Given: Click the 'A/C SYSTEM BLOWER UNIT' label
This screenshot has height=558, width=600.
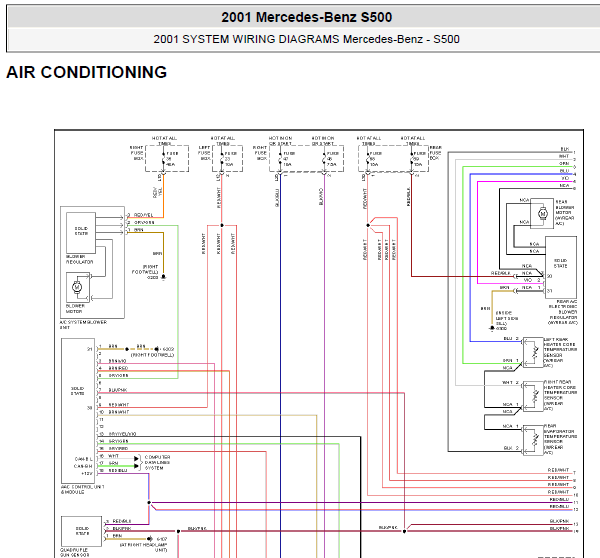Looking at the screenshot, I should tap(83, 325).
